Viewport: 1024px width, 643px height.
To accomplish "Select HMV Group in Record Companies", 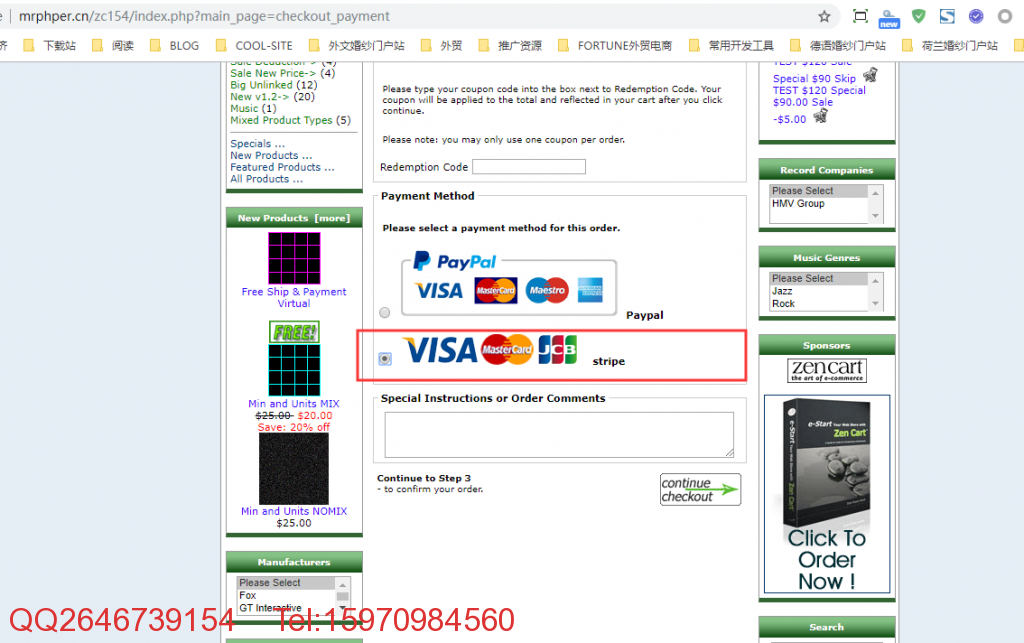I will click(x=819, y=204).
